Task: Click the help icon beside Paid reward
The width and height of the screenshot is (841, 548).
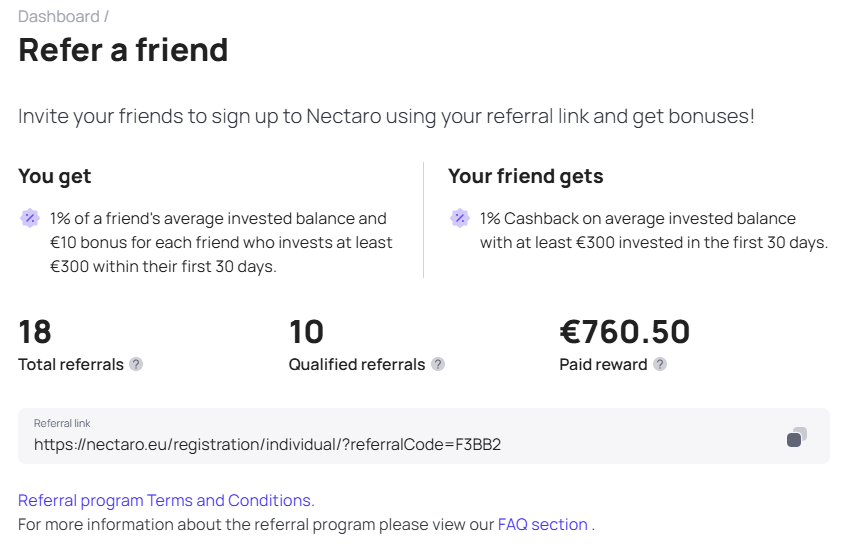Action: tap(660, 364)
